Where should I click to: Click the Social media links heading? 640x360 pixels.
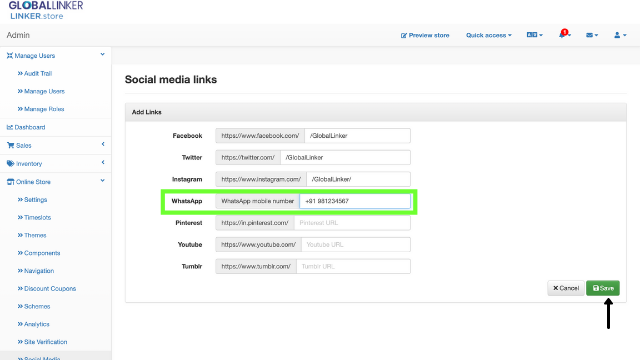click(x=171, y=79)
